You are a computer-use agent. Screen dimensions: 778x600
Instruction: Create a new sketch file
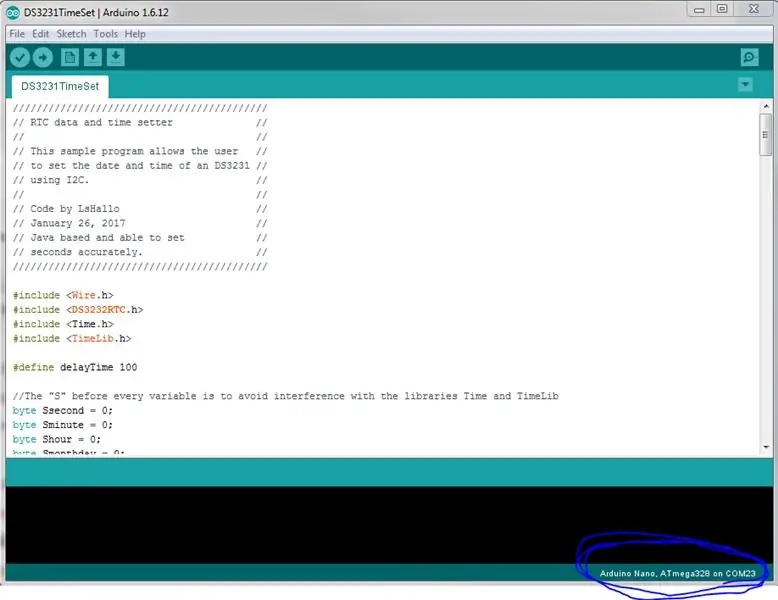69,57
